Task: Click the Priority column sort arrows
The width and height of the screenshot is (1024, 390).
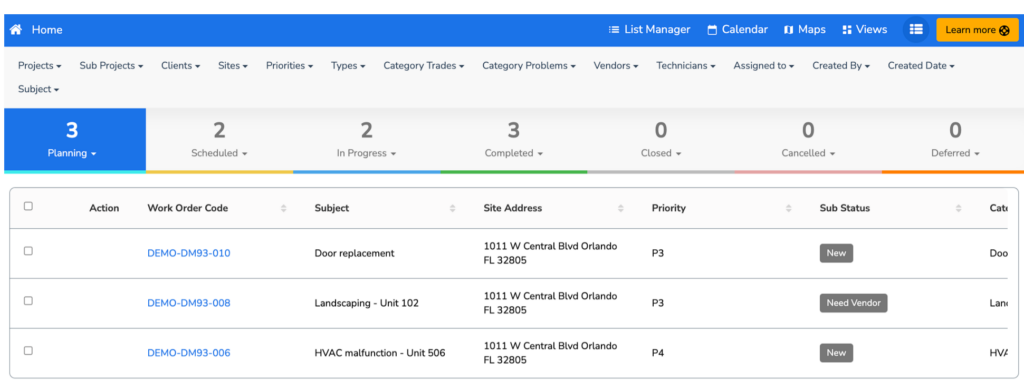Action: pos(788,208)
